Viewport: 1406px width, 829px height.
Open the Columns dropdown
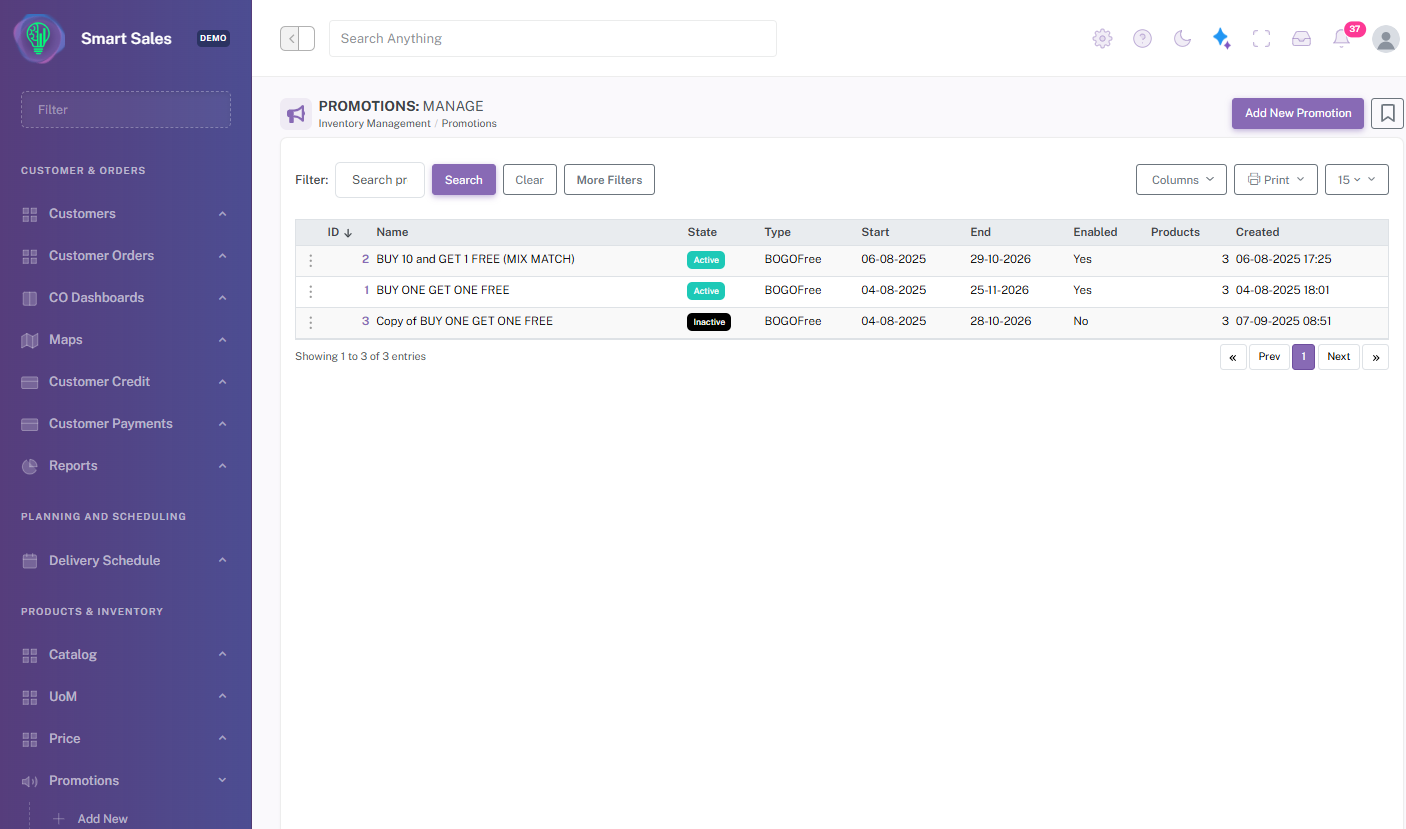(1181, 180)
